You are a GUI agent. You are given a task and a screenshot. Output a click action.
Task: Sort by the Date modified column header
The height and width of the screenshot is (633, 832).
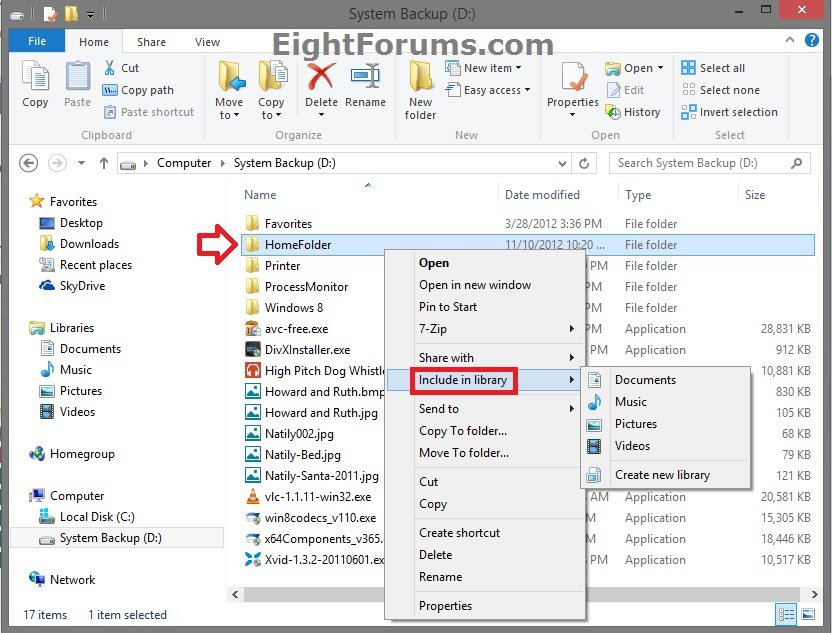[x=542, y=195]
